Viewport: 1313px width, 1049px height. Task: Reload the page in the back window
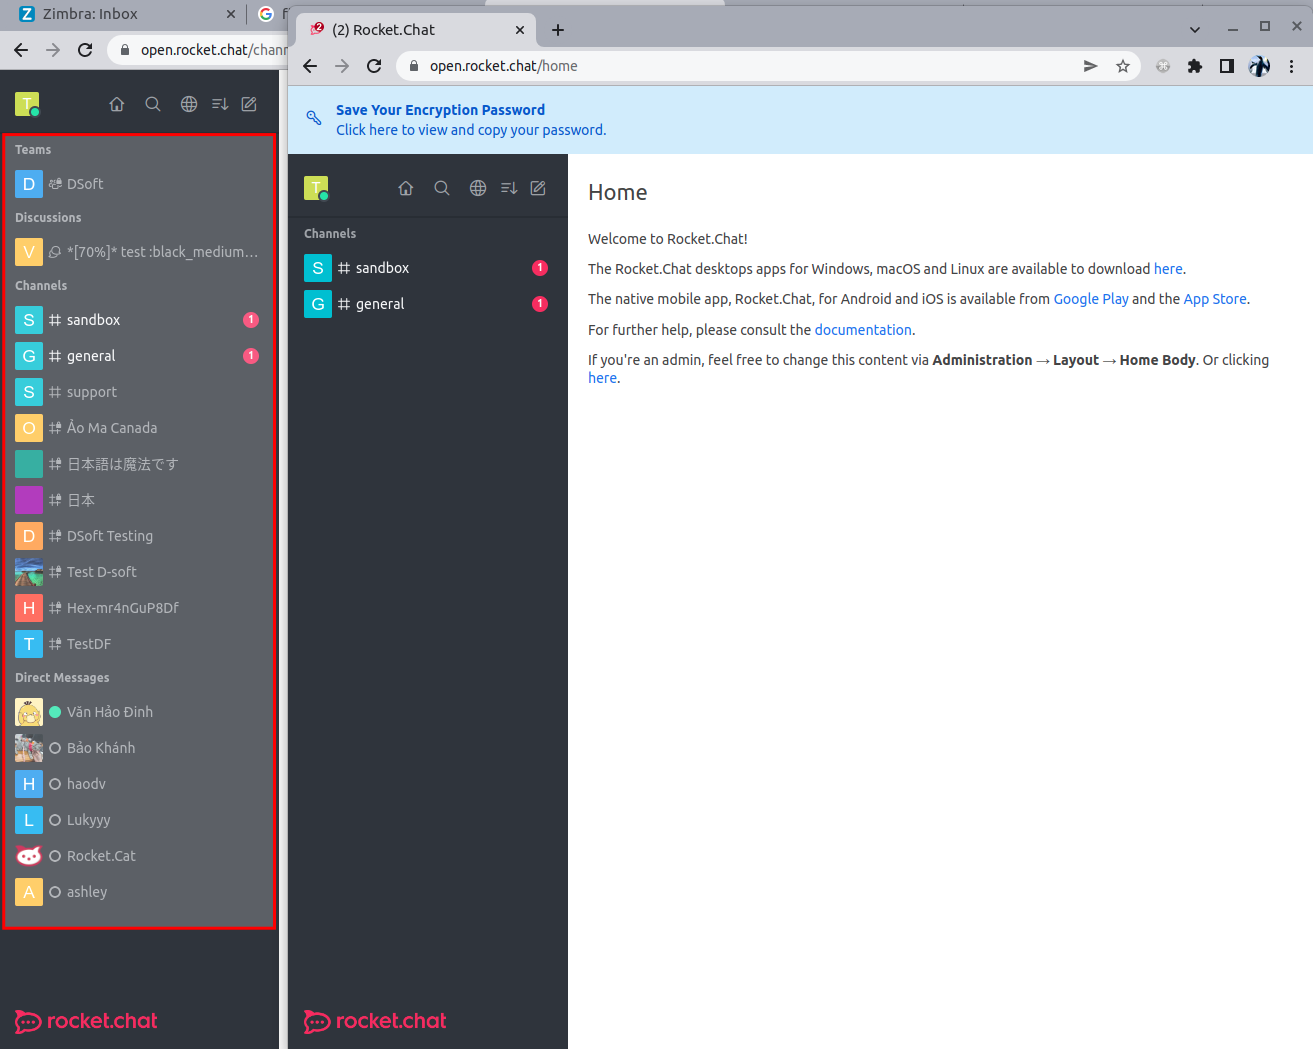(x=85, y=50)
